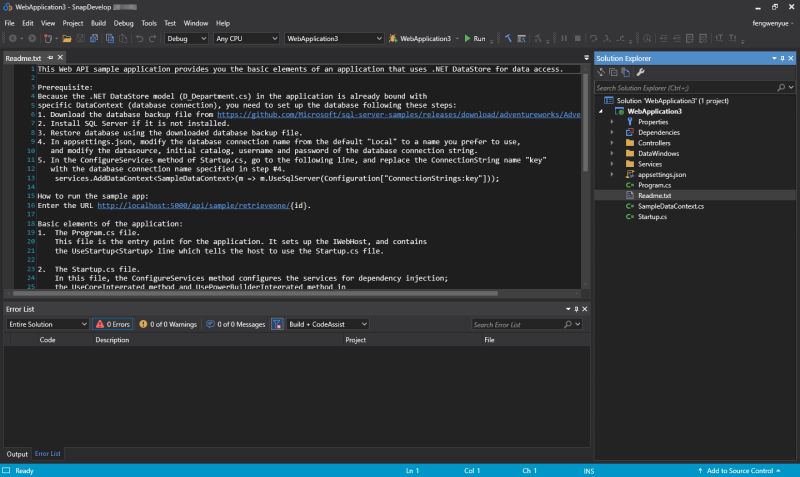Expand the Properties node arrow
Image resolution: width=800 pixels, height=477 pixels.
[612, 122]
